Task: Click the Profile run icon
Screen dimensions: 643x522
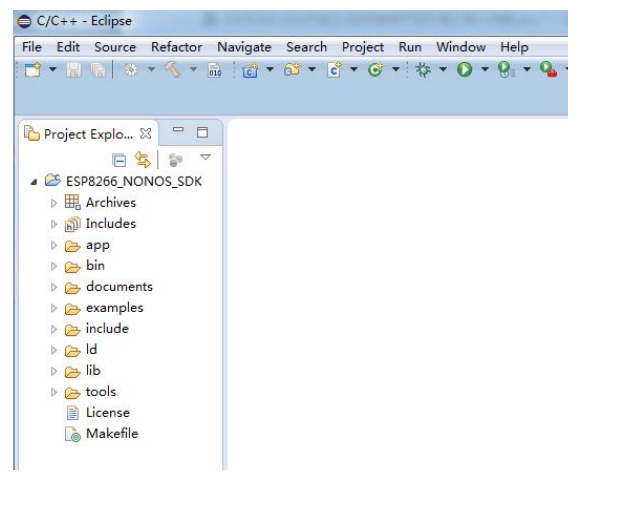Action: point(506,70)
